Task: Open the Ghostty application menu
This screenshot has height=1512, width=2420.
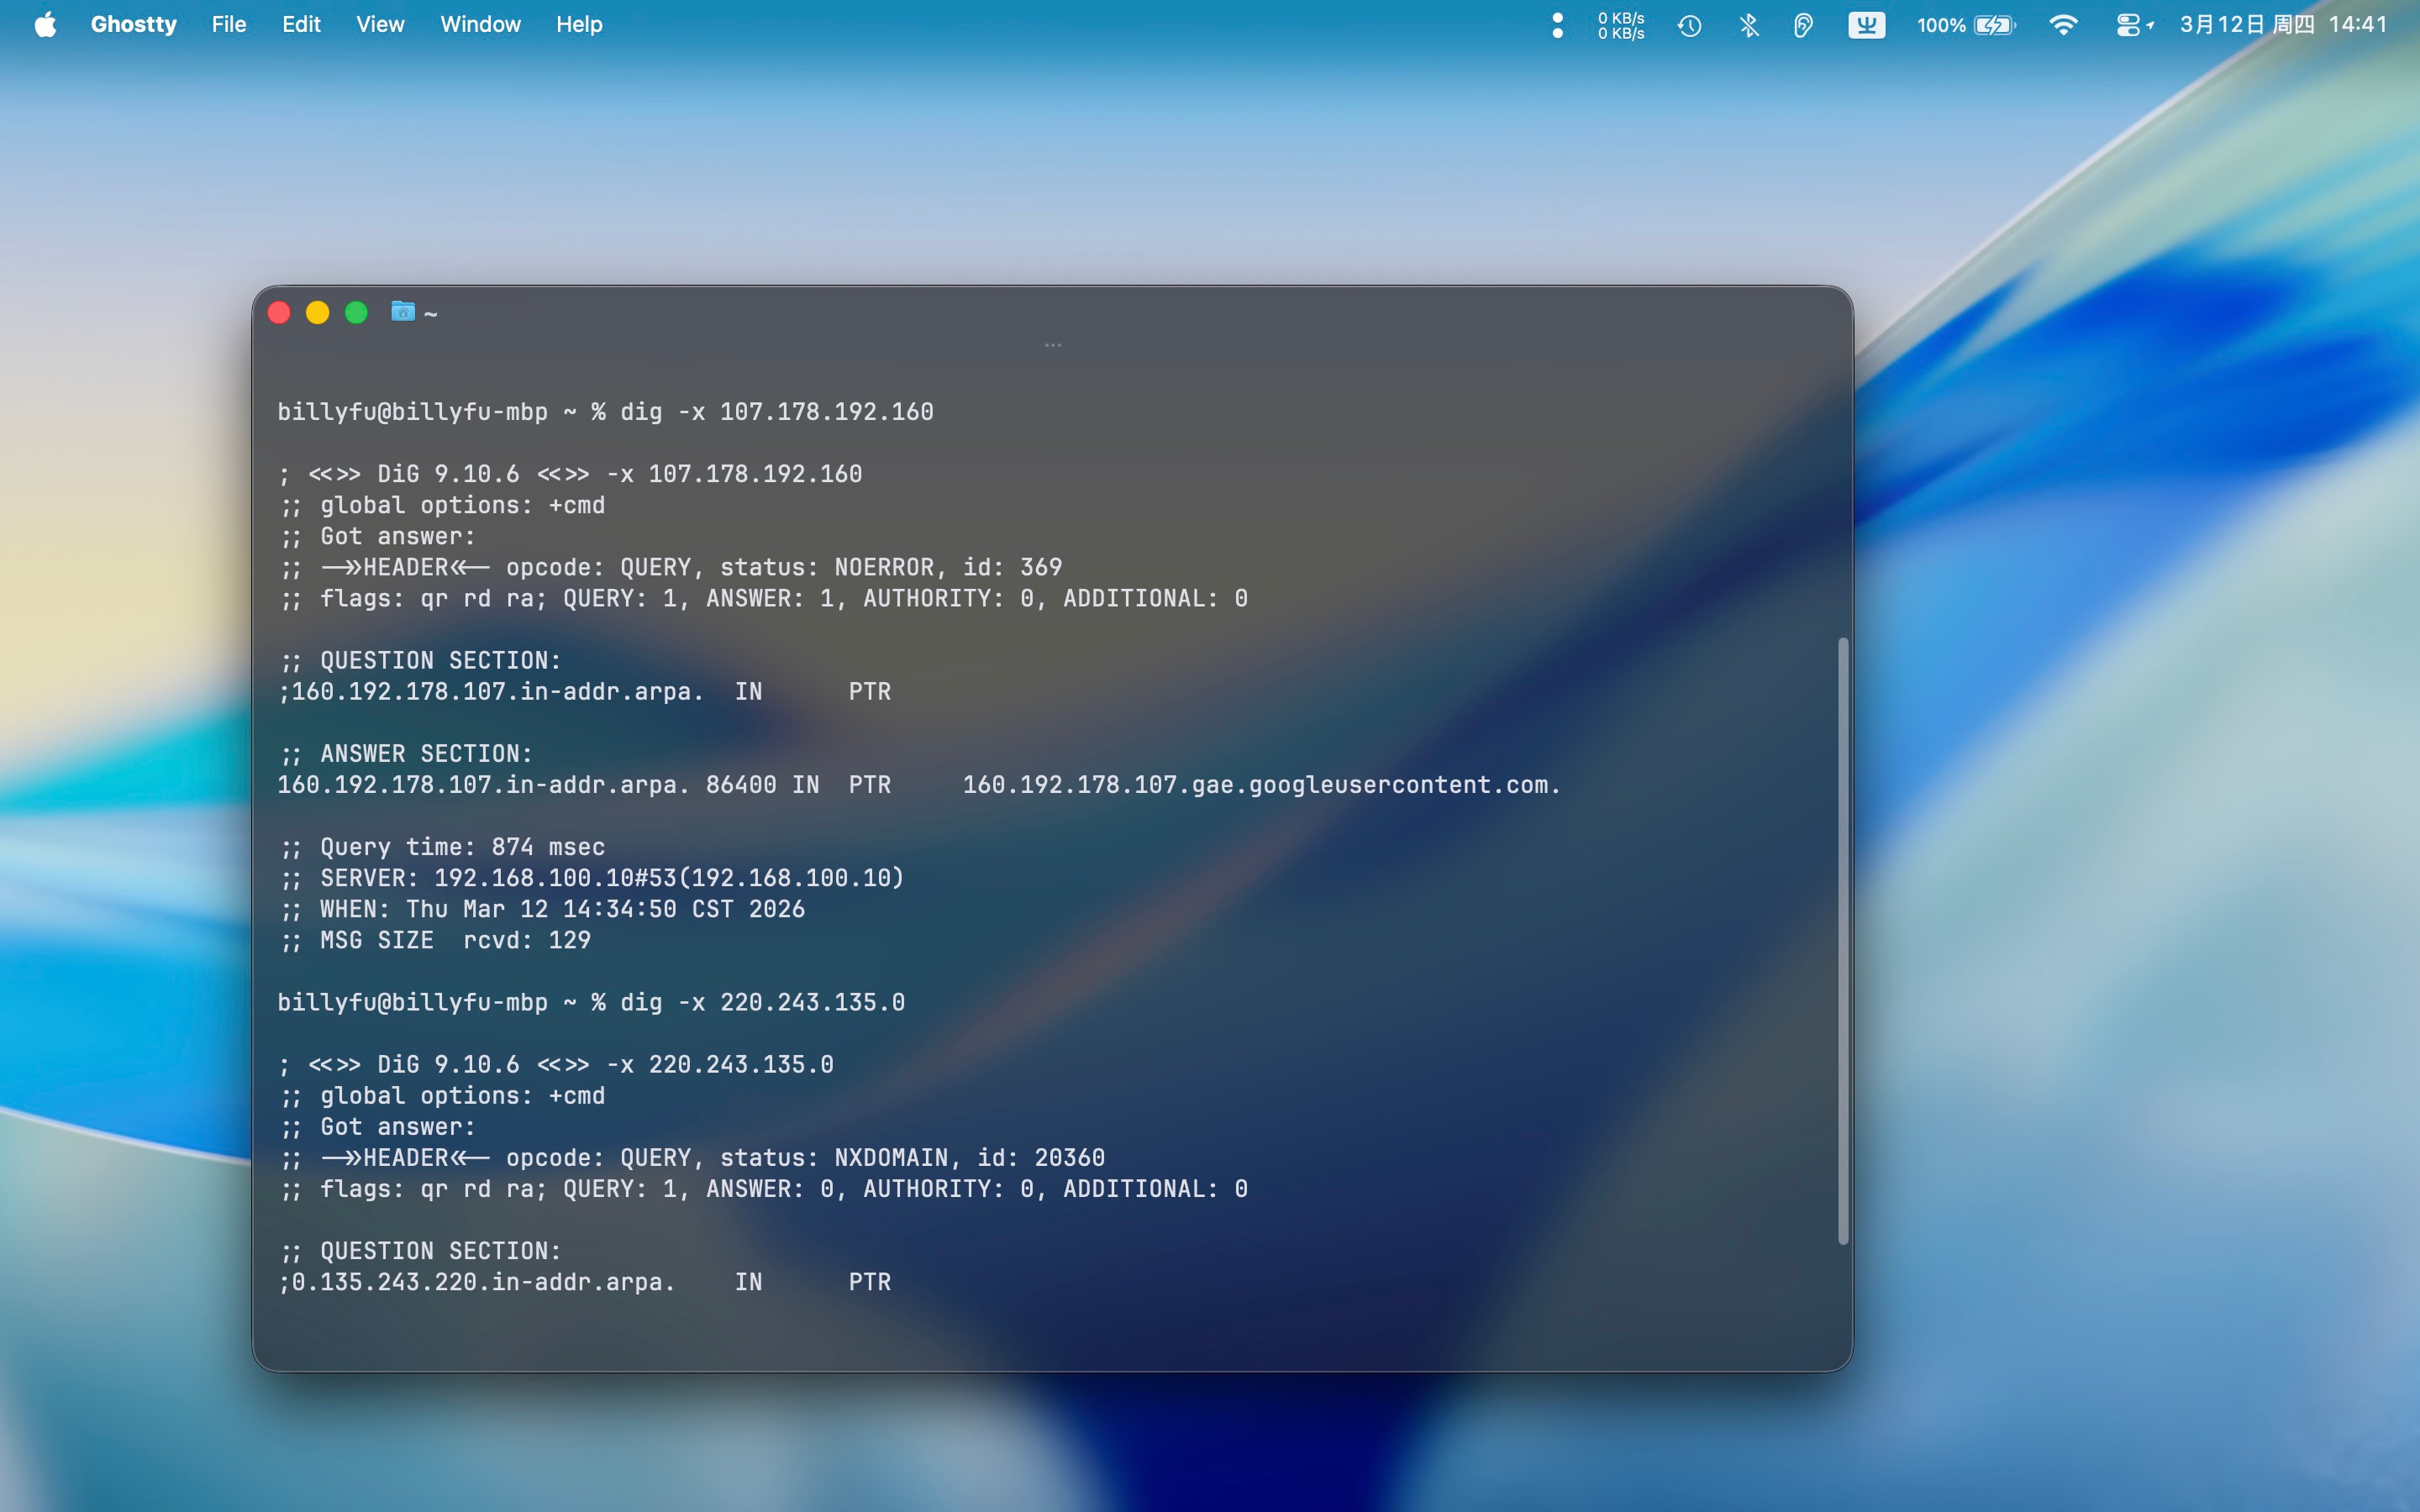Action: coord(133,24)
